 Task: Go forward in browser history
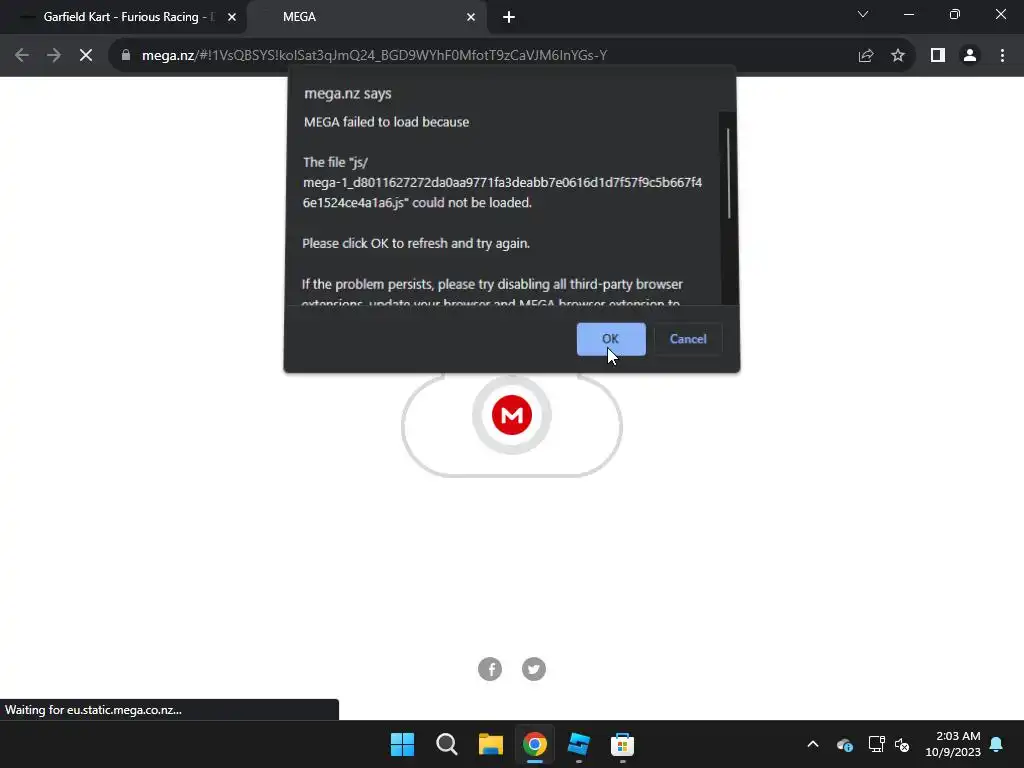tap(54, 56)
